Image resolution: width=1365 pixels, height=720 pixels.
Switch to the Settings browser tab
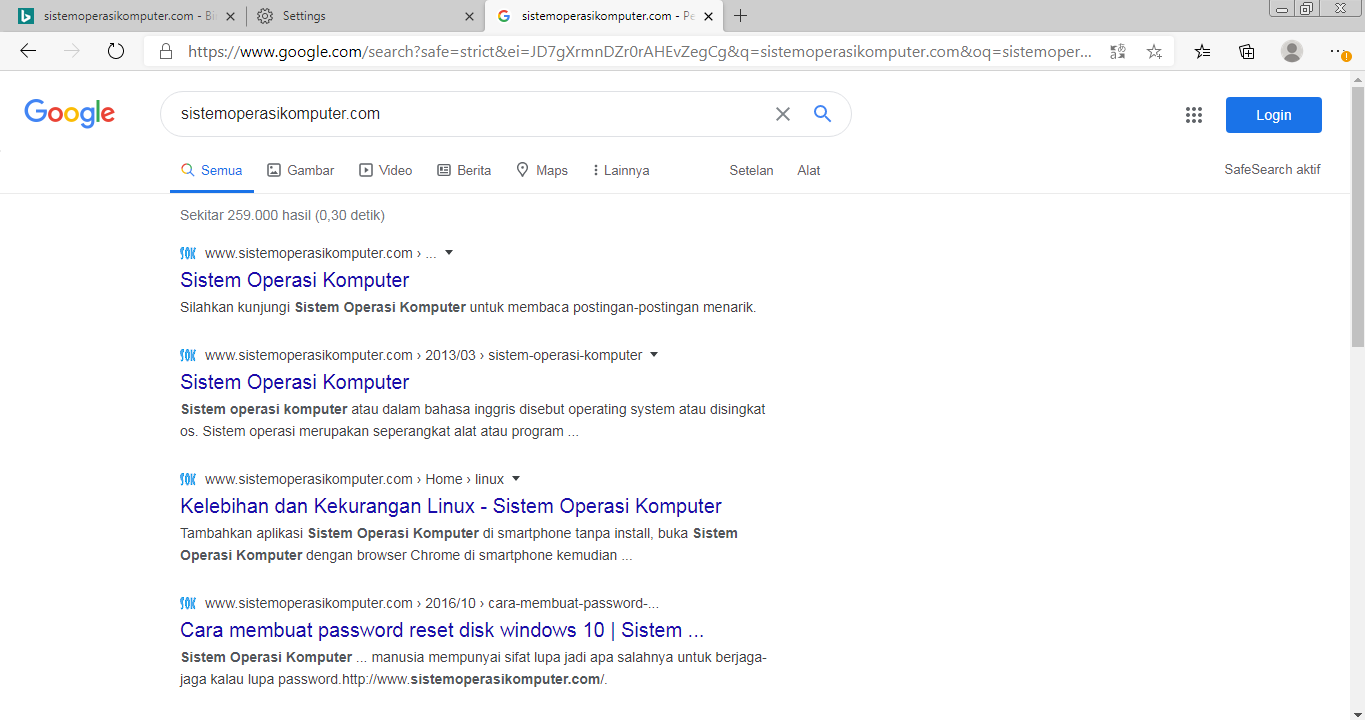coord(365,16)
